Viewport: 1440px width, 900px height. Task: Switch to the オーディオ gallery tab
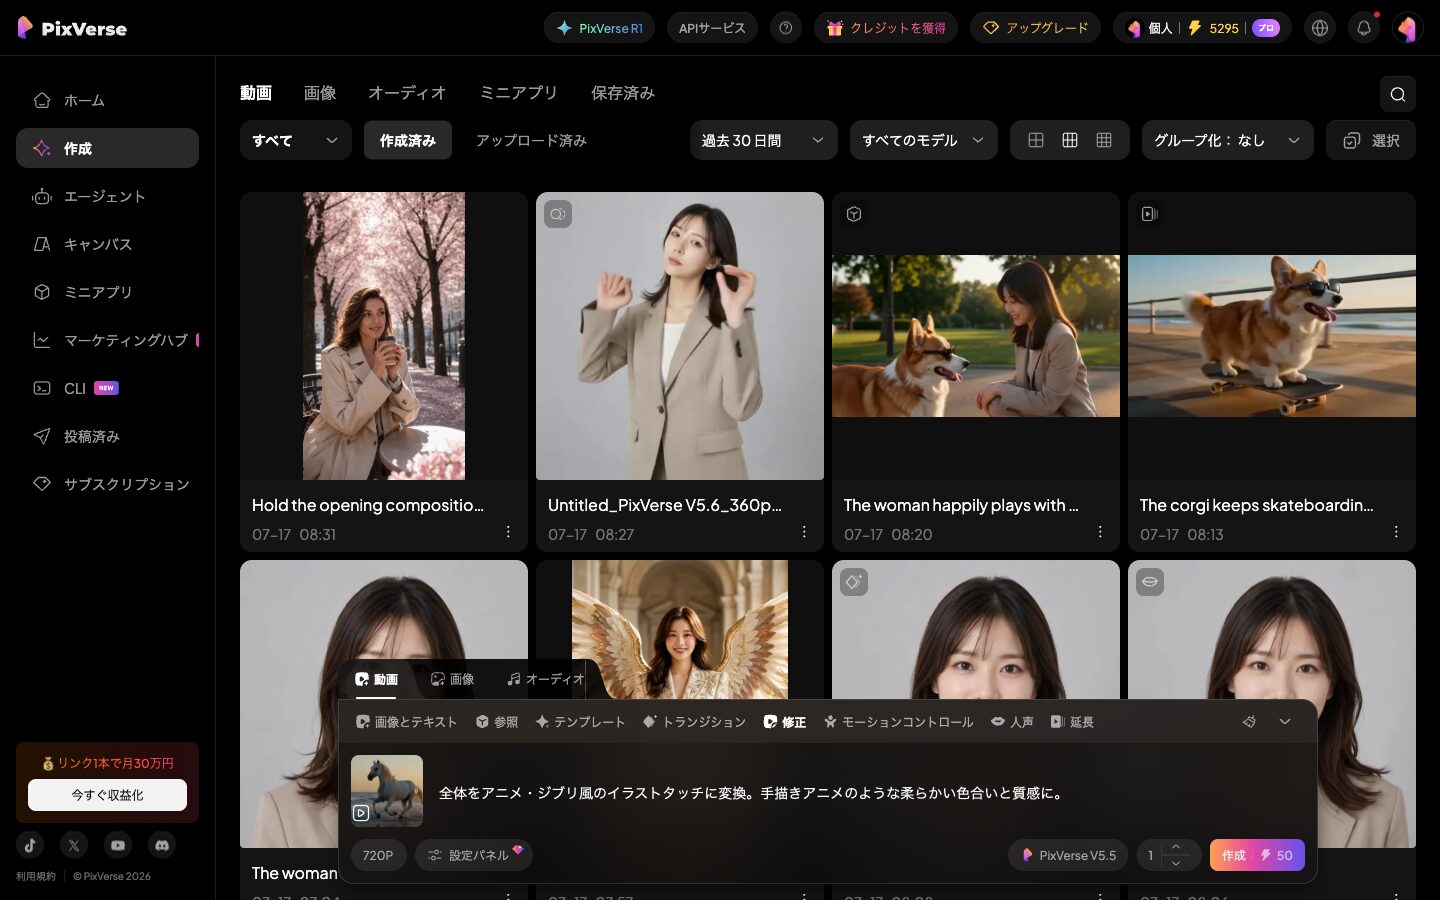pyautogui.click(x=407, y=93)
